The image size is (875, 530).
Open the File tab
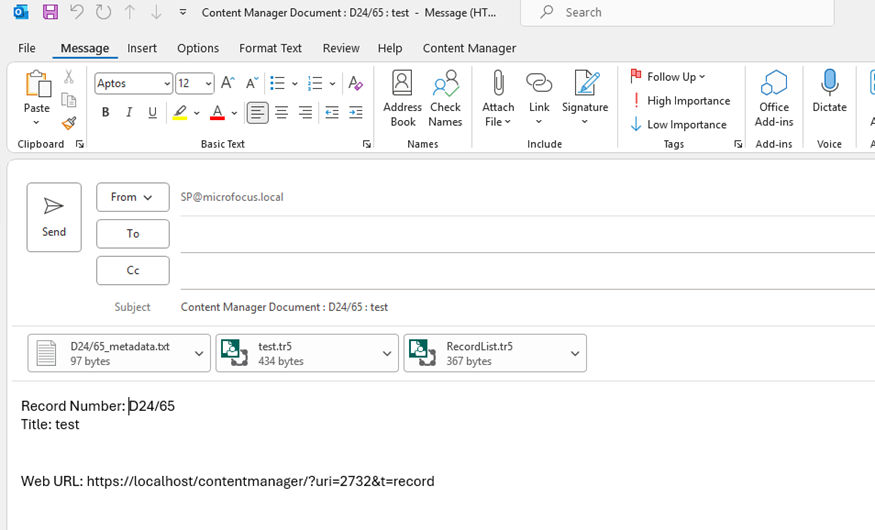click(x=27, y=49)
